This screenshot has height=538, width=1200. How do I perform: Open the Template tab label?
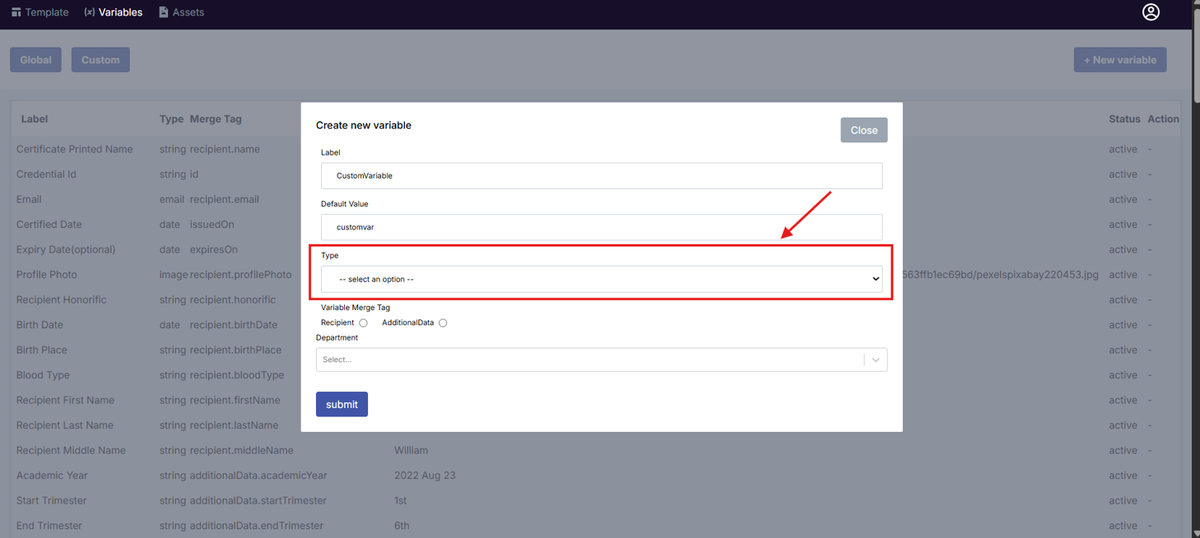[x=47, y=13]
